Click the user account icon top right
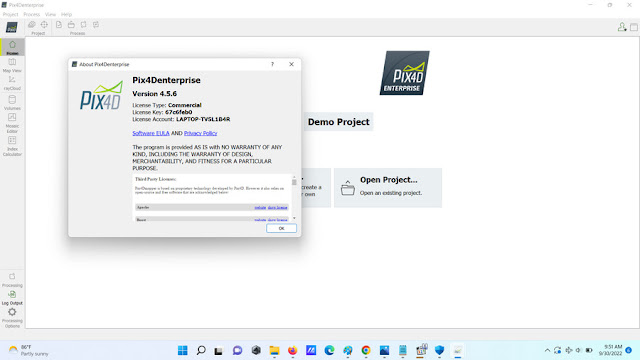640x360 pixels. coord(622,27)
